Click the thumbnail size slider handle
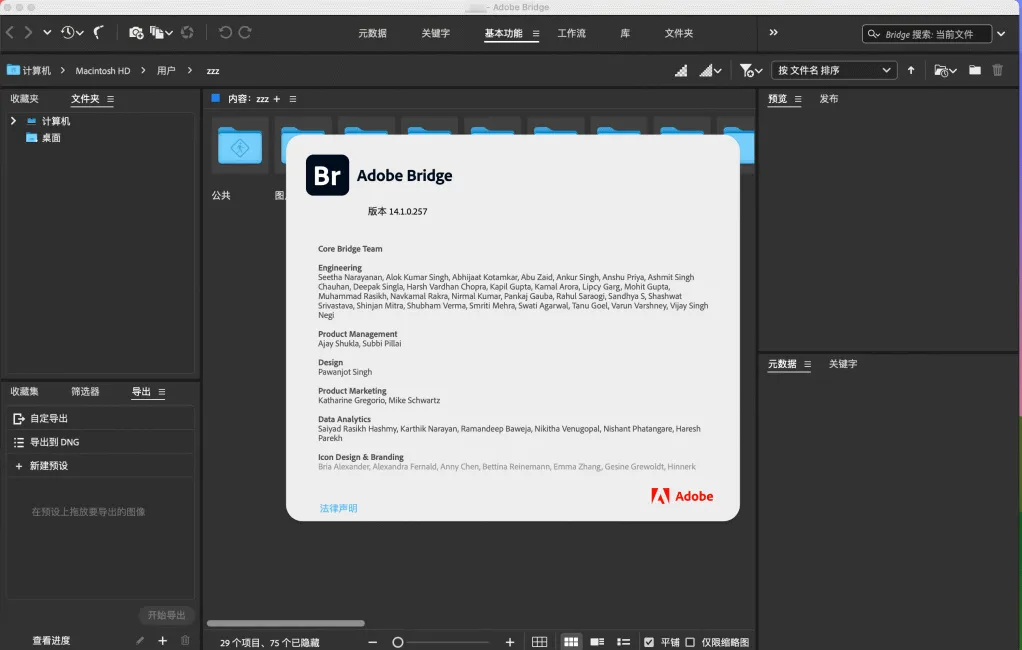The height and width of the screenshot is (650, 1022). 398,642
